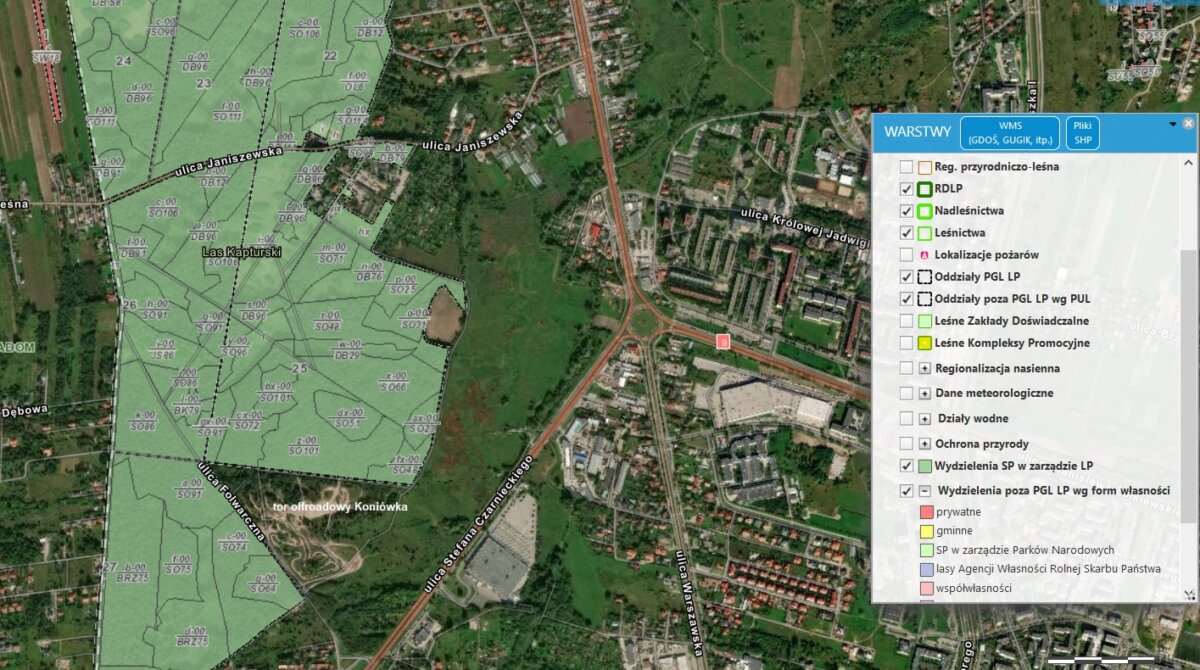Click the layers panel vertical scrollbar
1200x670 pixels.
click(1188, 387)
